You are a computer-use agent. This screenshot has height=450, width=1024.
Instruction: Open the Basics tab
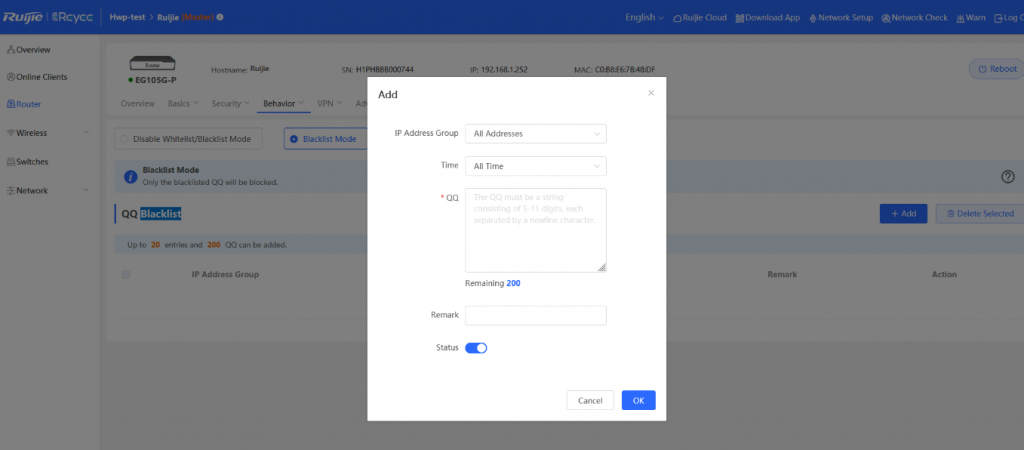pyautogui.click(x=182, y=103)
